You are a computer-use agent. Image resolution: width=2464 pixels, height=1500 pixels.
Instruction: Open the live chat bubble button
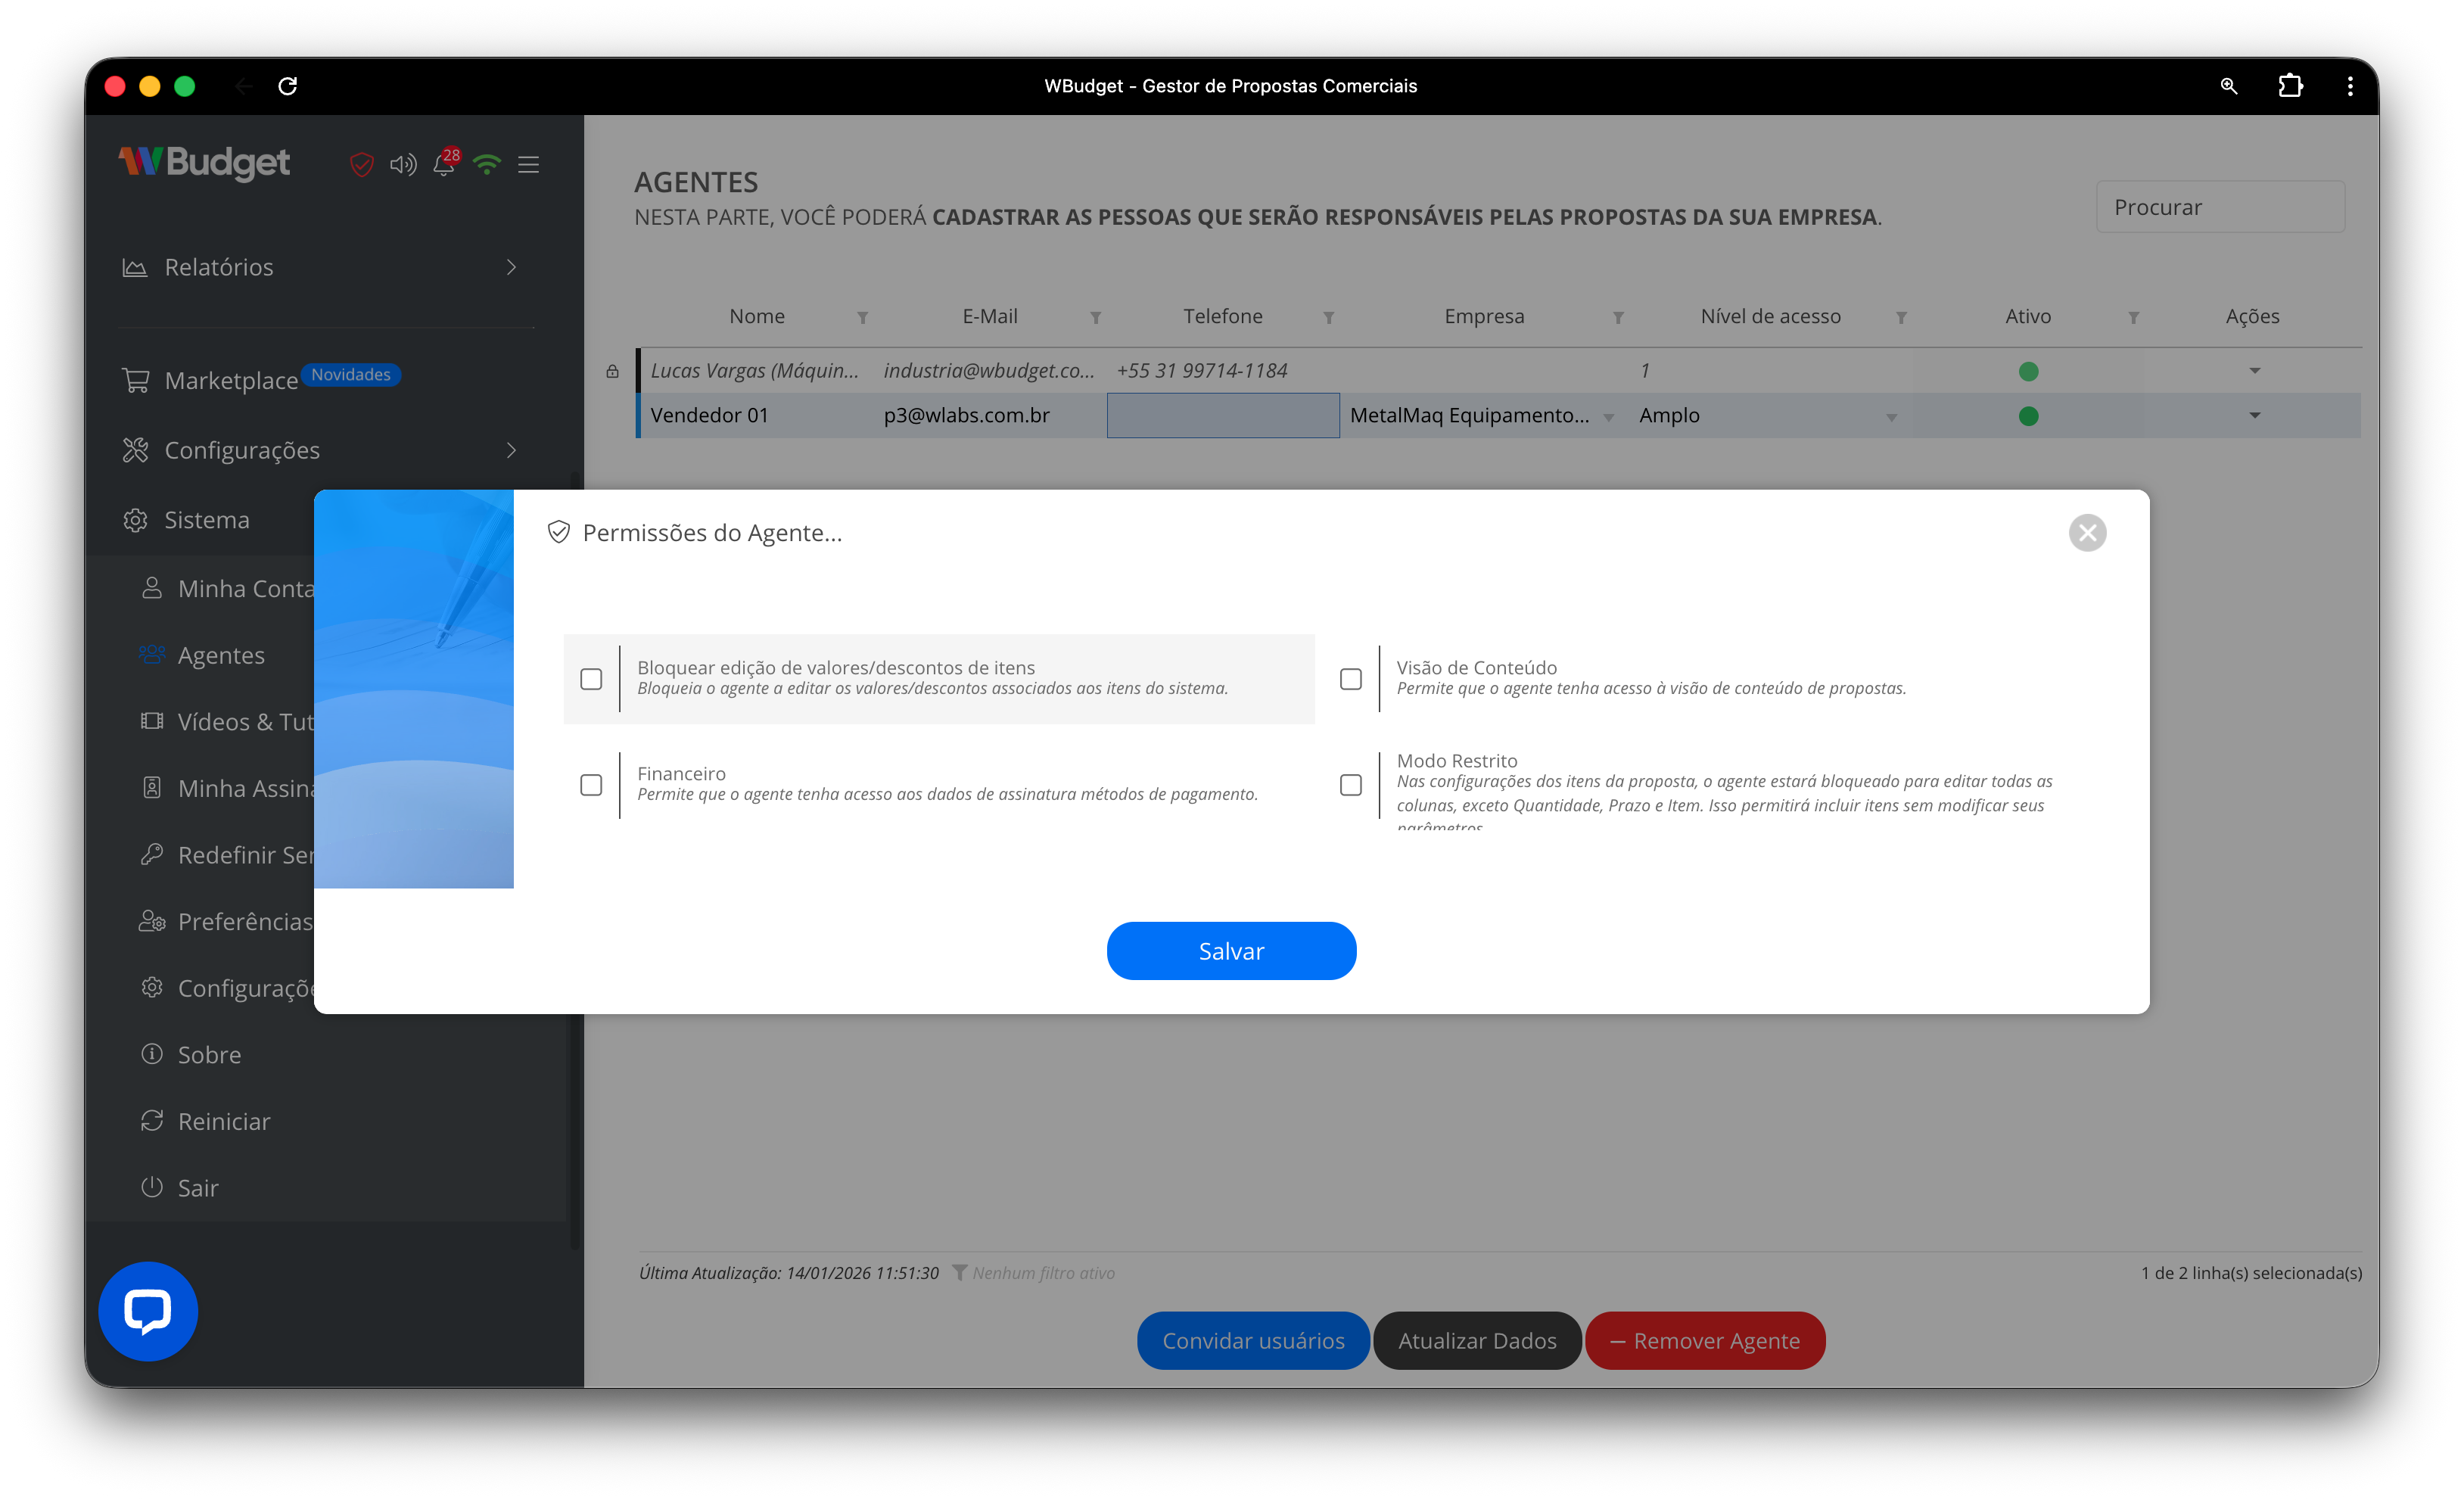(148, 1311)
